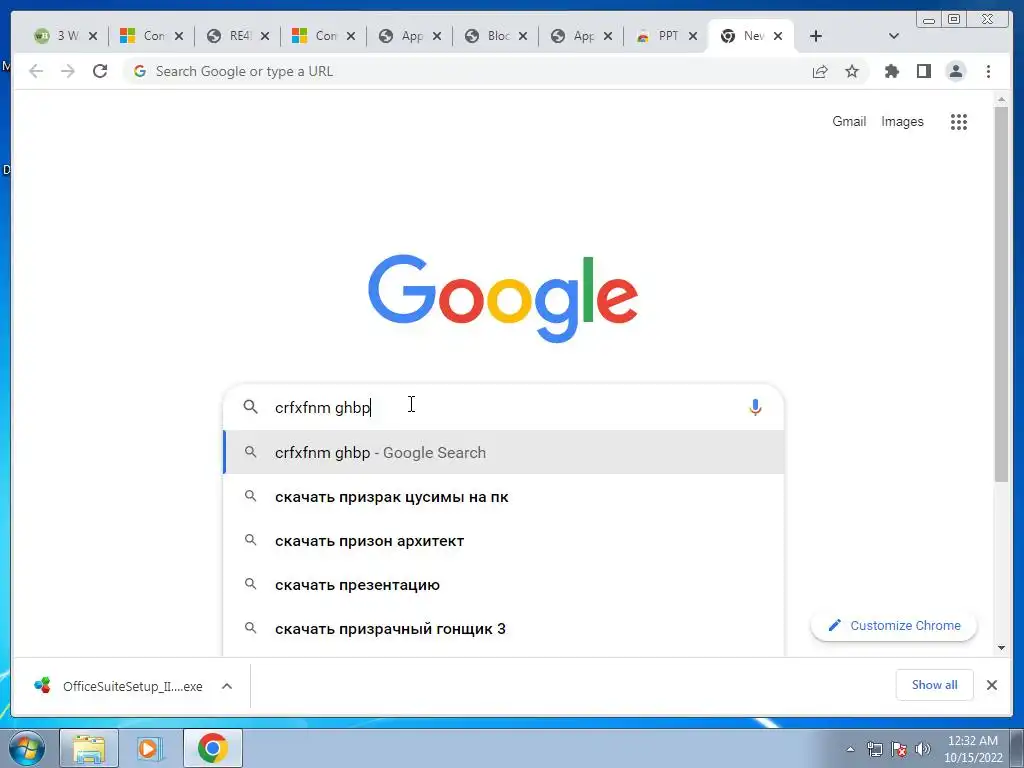Image resolution: width=1024 pixels, height=768 pixels.
Task: Show hidden tray icons arrow
Action: pos(850,749)
